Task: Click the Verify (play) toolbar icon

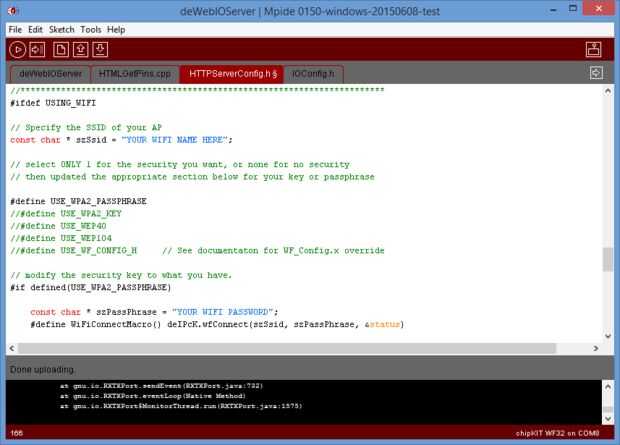Action: pyautogui.click(x=17, y=50)
